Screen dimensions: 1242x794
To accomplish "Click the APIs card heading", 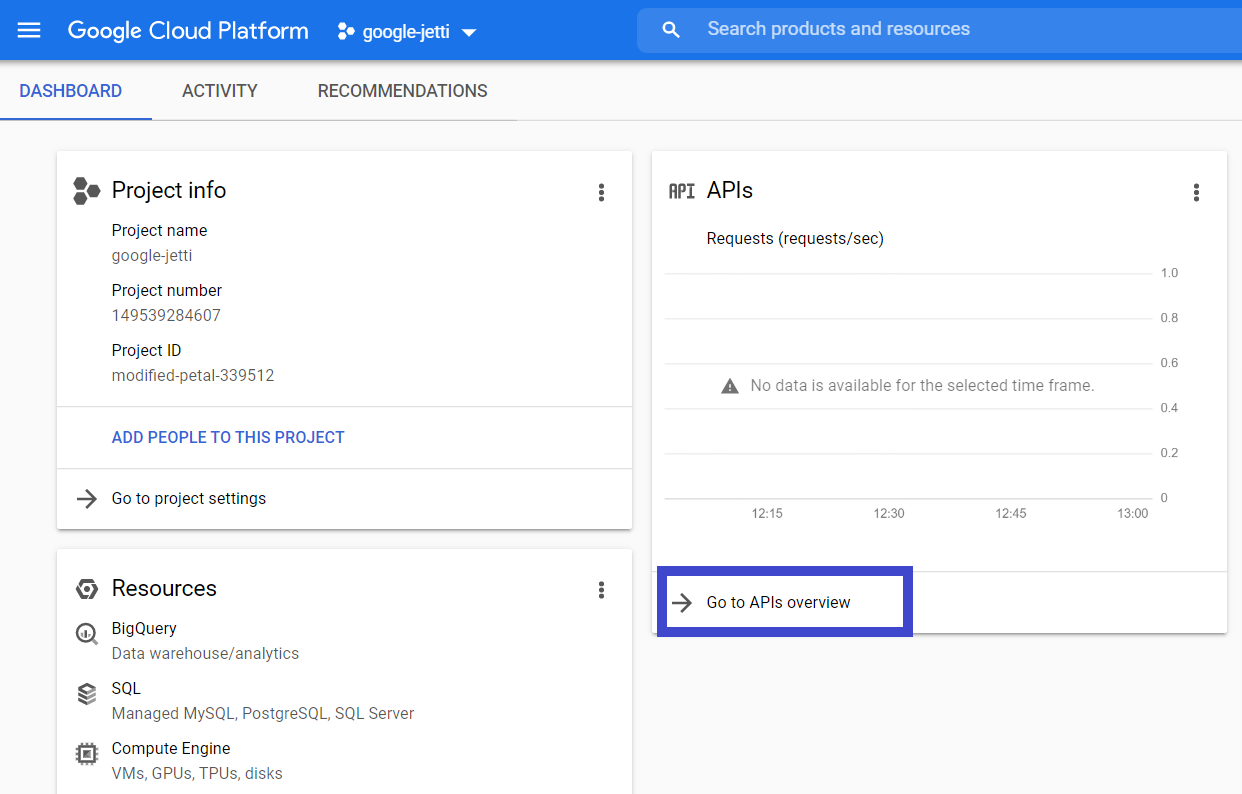I will click(x=730, y=190).
